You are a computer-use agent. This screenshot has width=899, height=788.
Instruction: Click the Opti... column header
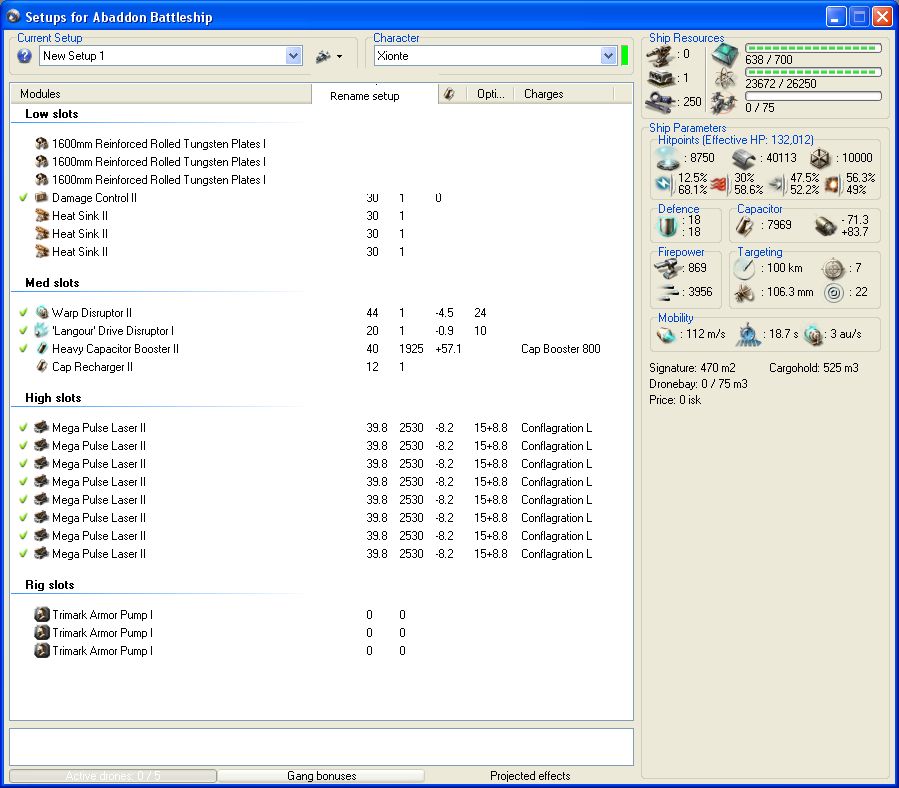(490, 94)
